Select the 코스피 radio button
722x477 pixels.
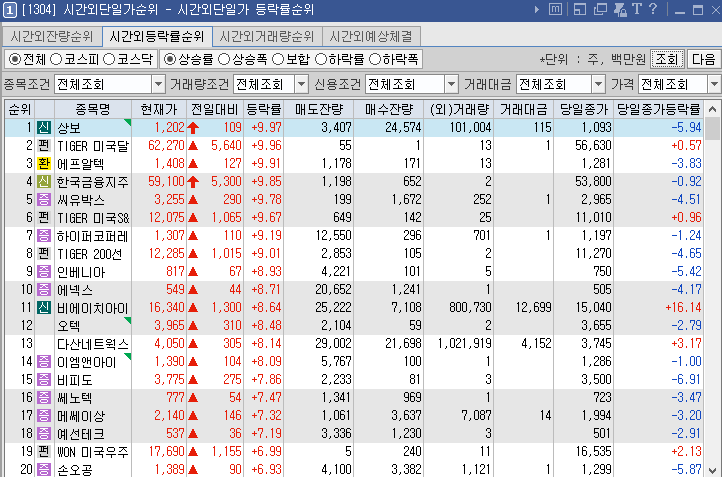point(56,59)
